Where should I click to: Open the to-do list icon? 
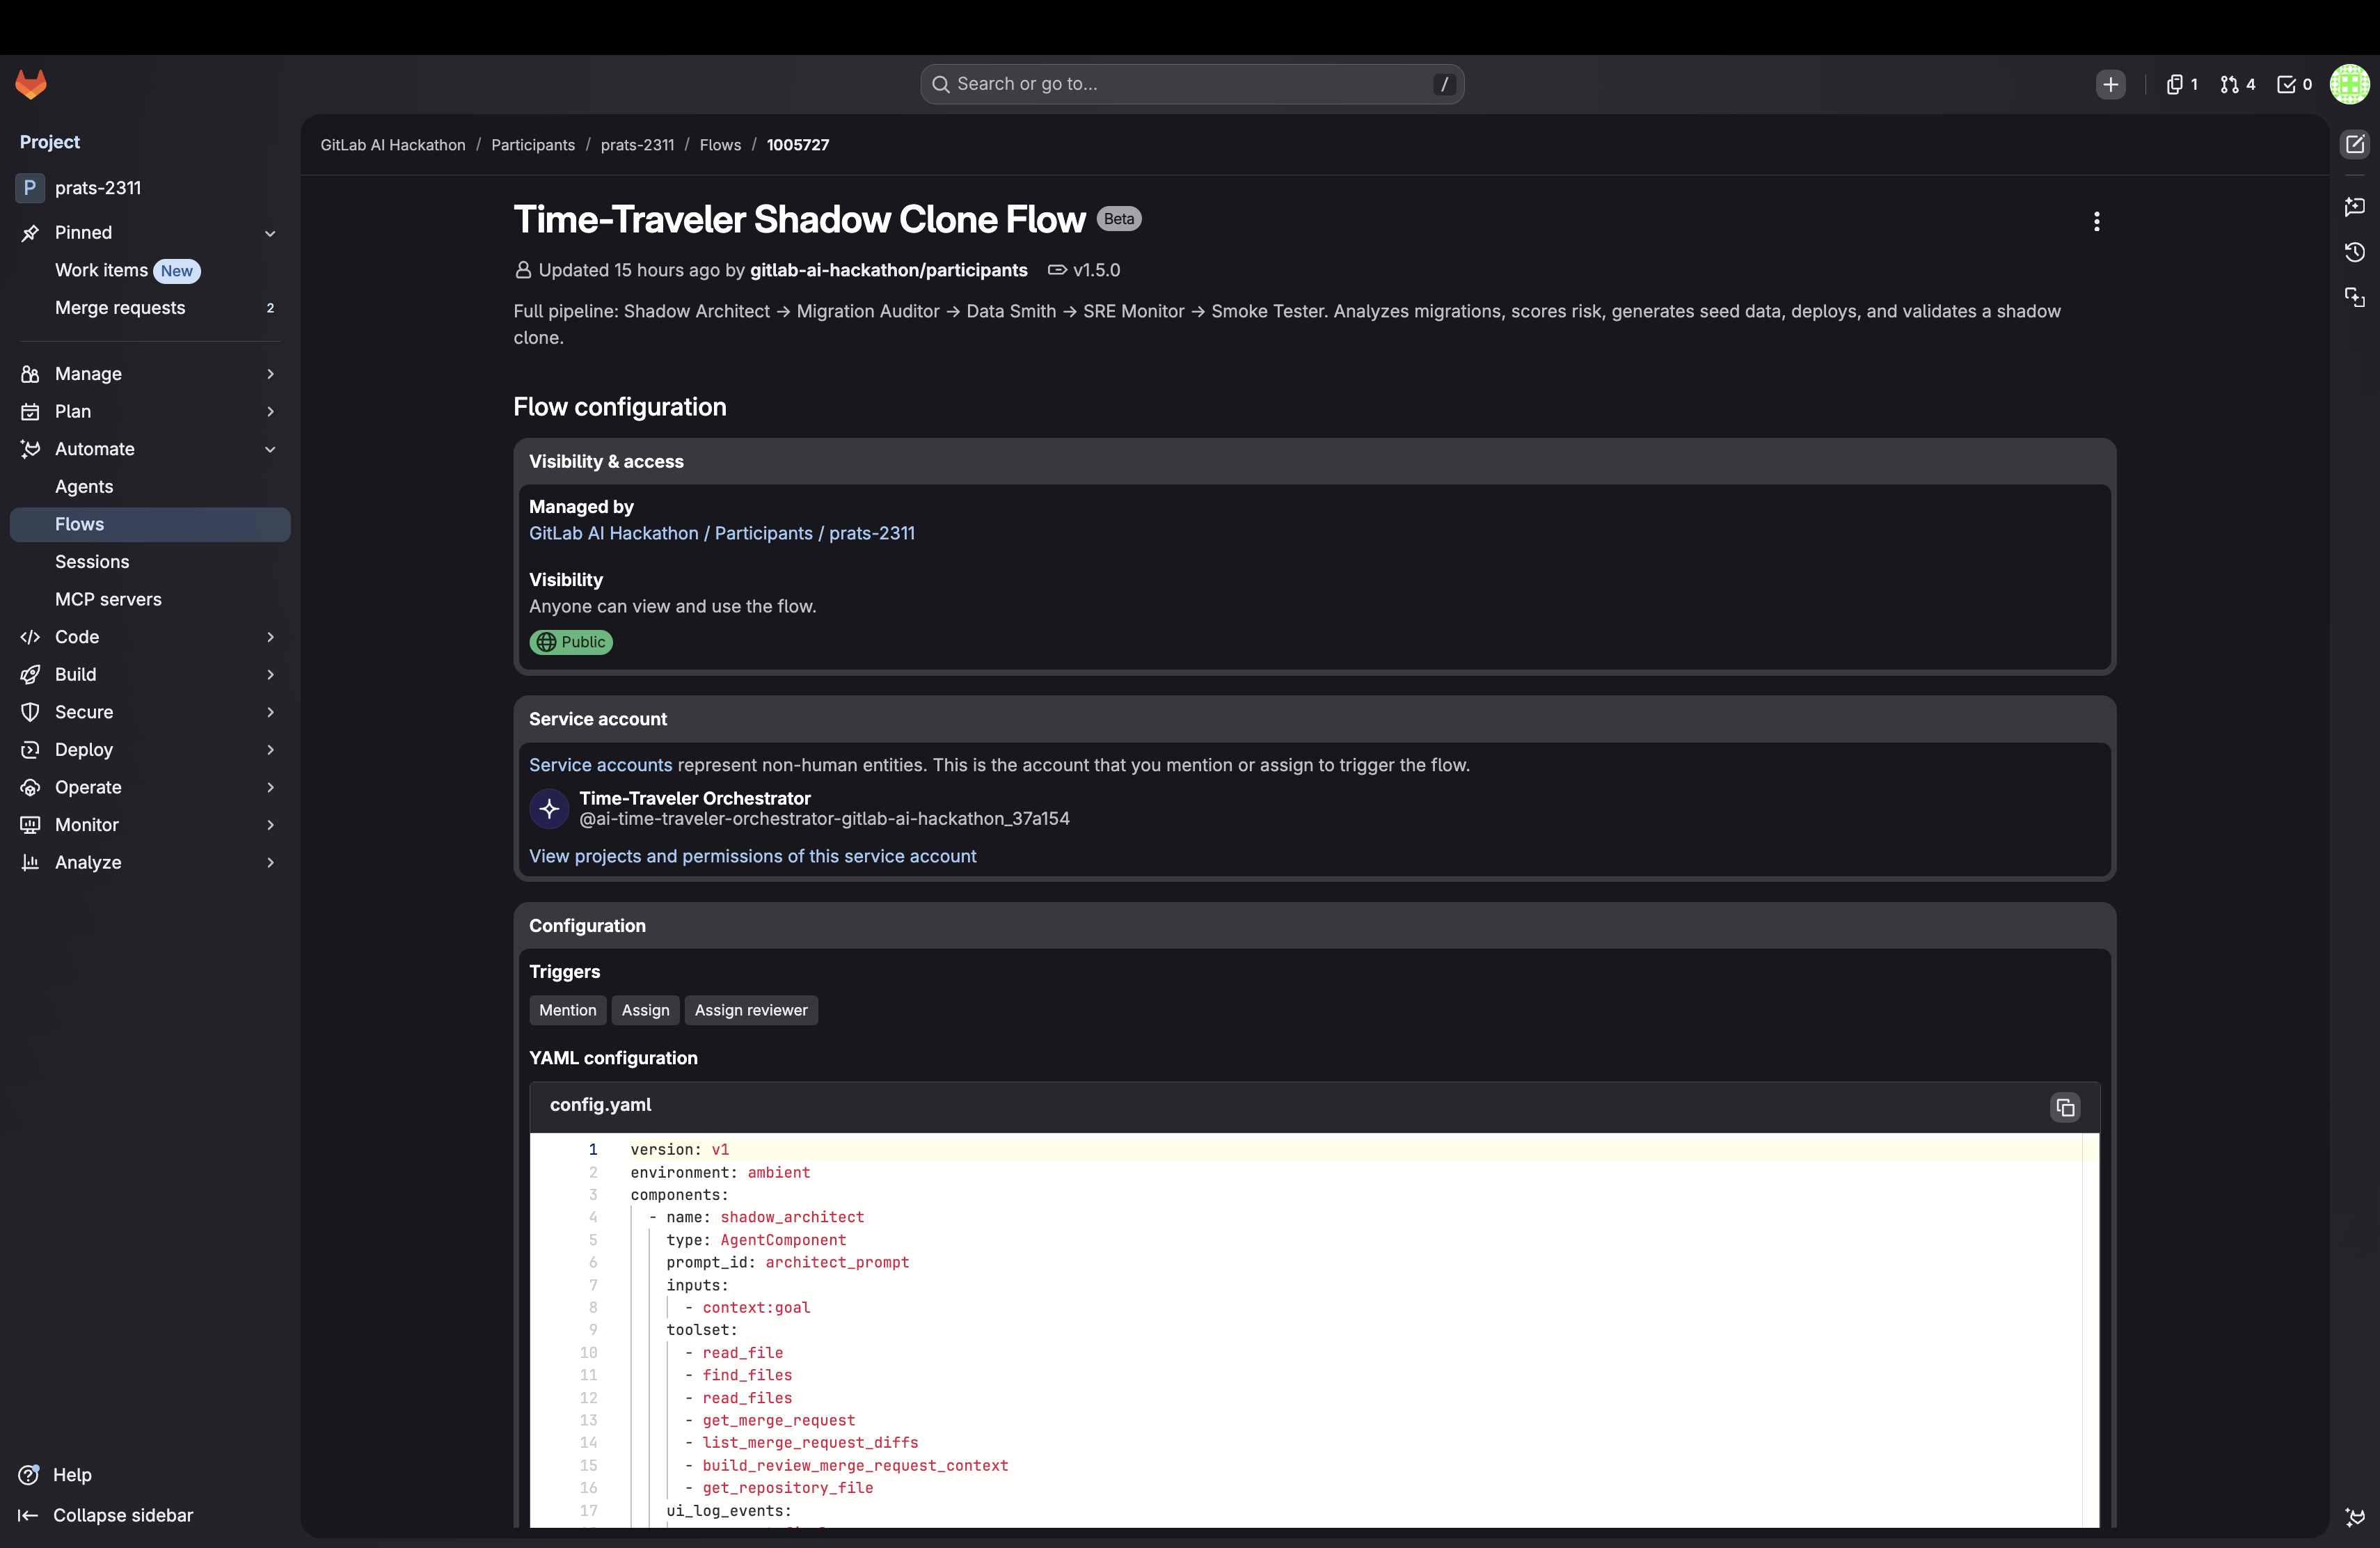pyautogui.click(x=2293, y=85)
